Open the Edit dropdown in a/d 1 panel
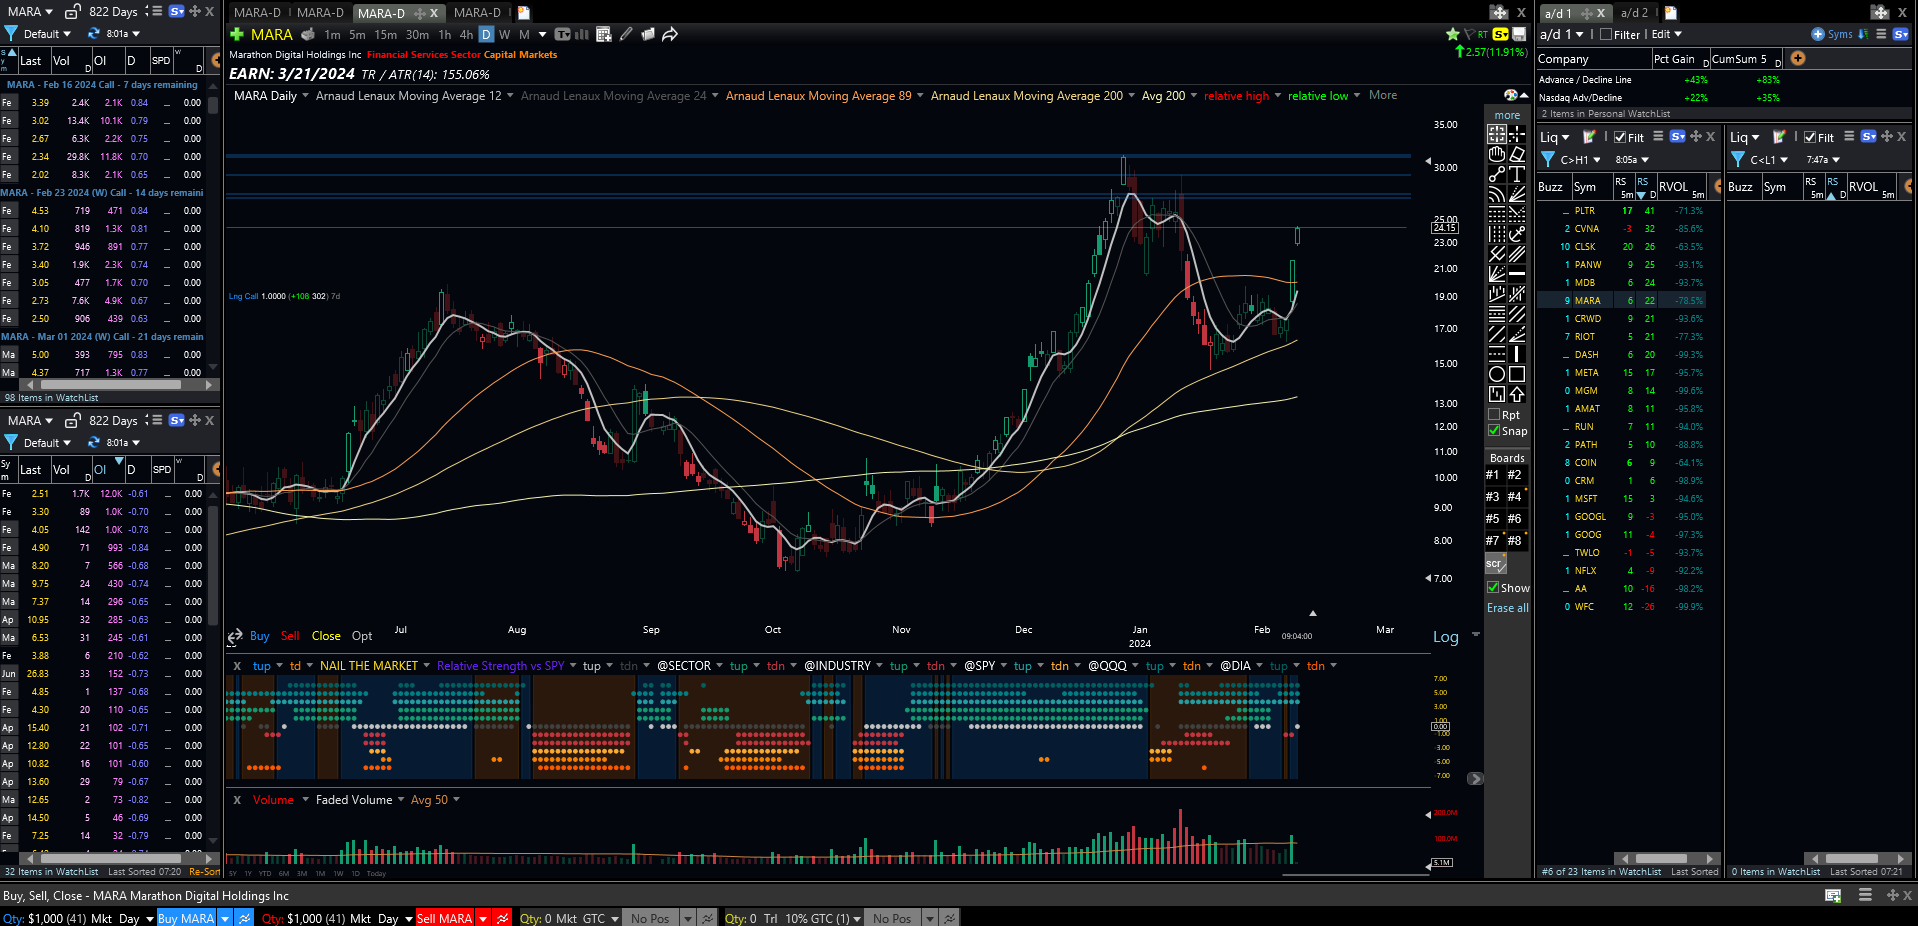The width and height of the screenshot is (1918, 926). click(x=1666, y=34)
